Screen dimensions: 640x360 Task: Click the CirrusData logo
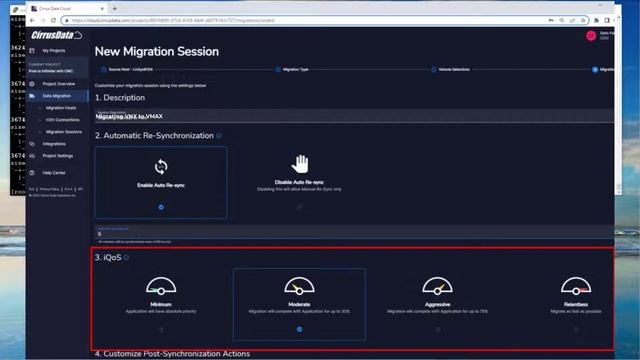pyautogui.click(x=56, y=36)
